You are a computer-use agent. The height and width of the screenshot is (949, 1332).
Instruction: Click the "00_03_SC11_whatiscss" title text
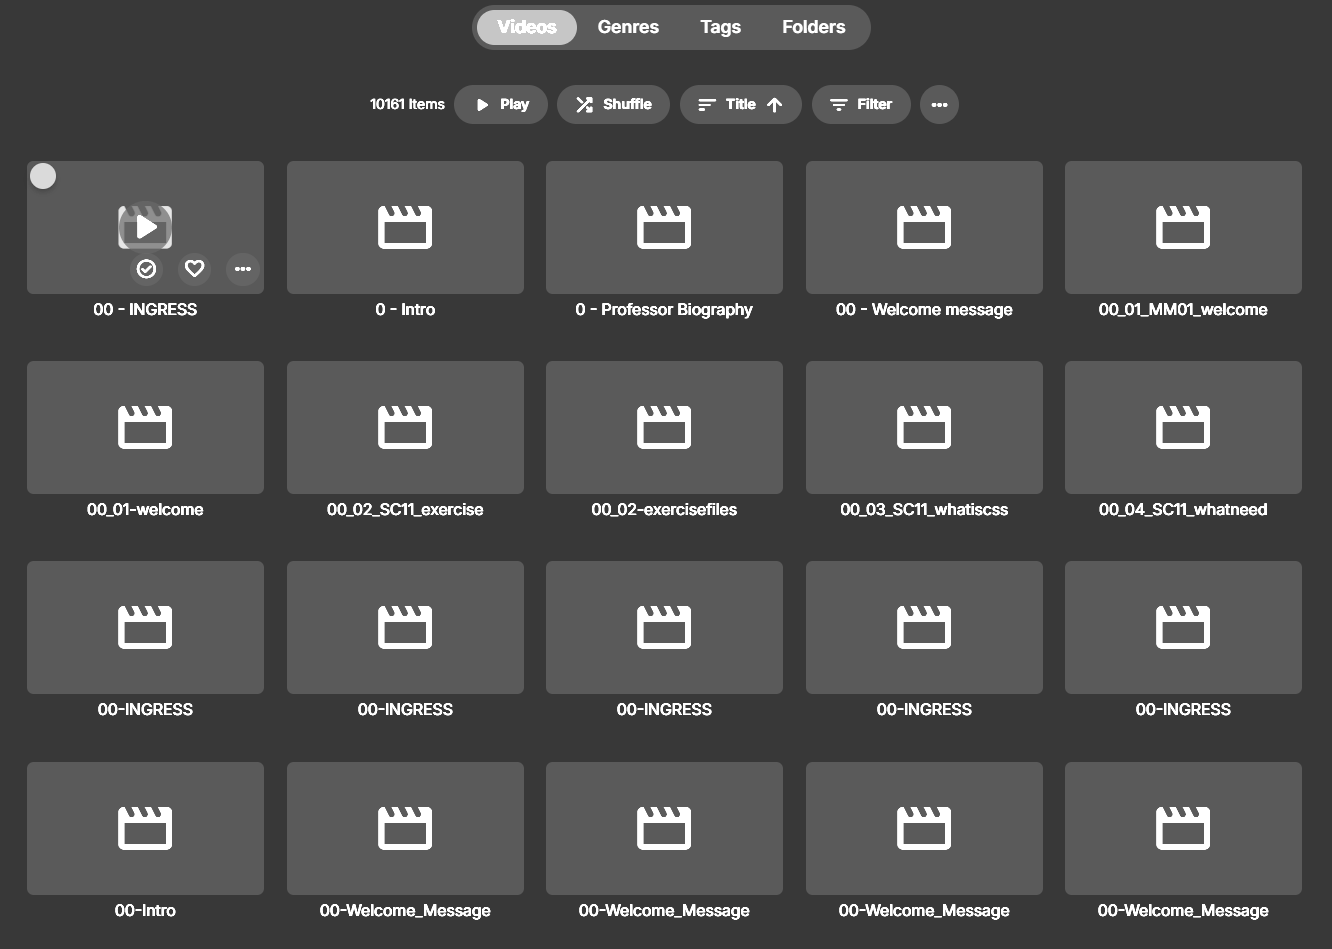point(924,510)
